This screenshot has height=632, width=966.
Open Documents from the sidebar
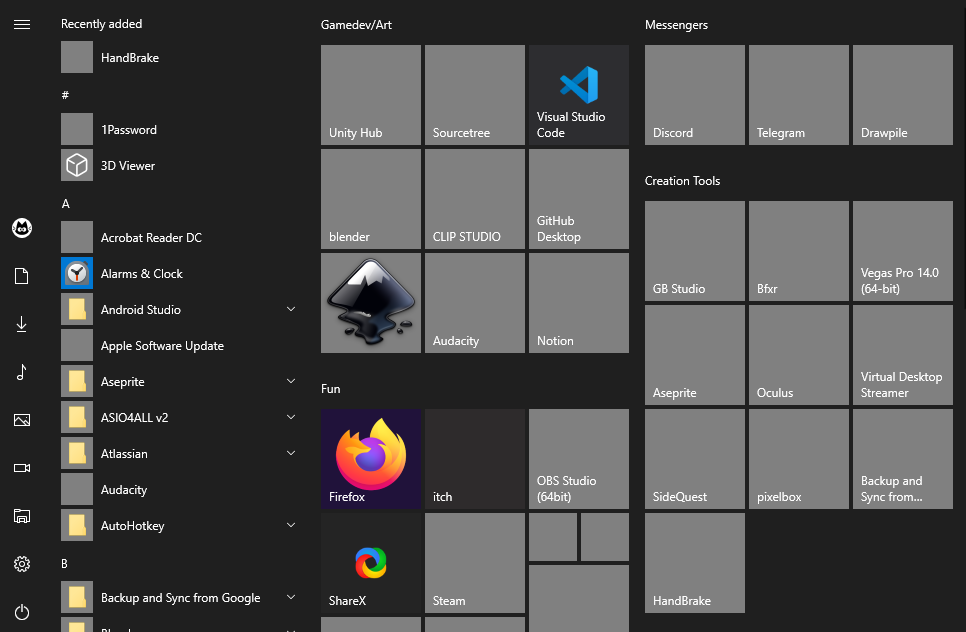[x=22, y=276]
